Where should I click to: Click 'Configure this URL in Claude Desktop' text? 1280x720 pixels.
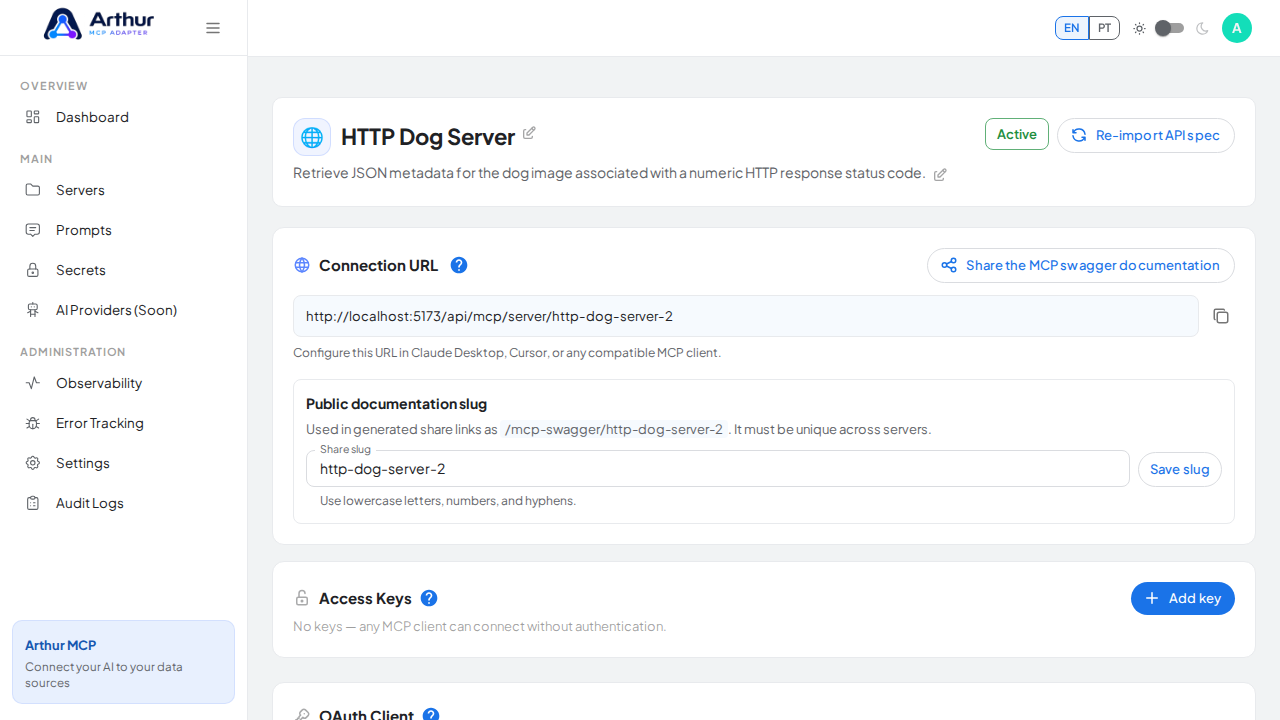click(507, 353)
